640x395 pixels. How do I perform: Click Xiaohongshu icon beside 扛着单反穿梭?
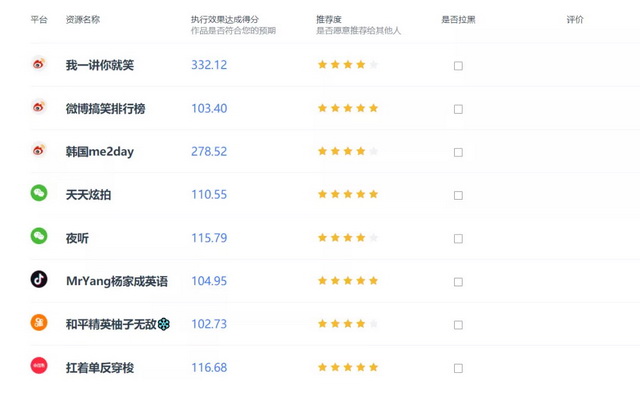coord(39,366)
